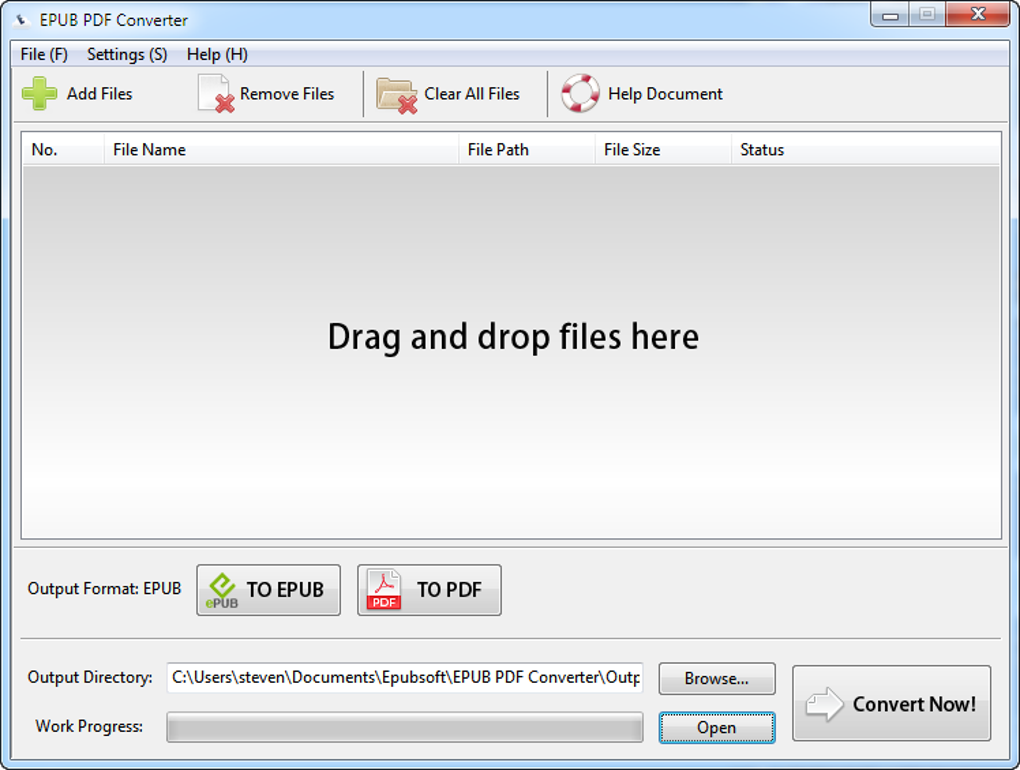Click the Work Progress bar
Viewport: 1020px width, 770px height.
[405, 727]
